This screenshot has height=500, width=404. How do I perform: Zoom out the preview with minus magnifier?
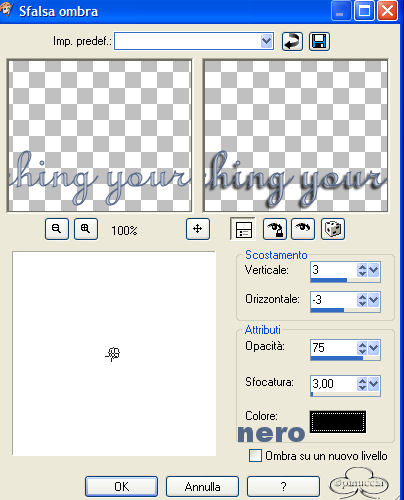point(57,229)
